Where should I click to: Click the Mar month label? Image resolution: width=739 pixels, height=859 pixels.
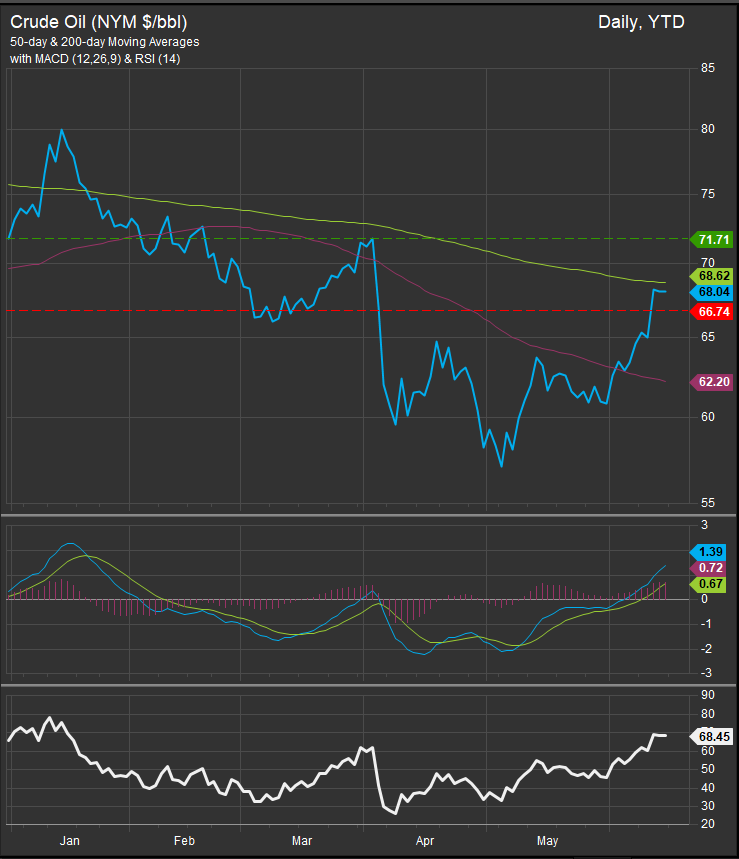[302, 841]
